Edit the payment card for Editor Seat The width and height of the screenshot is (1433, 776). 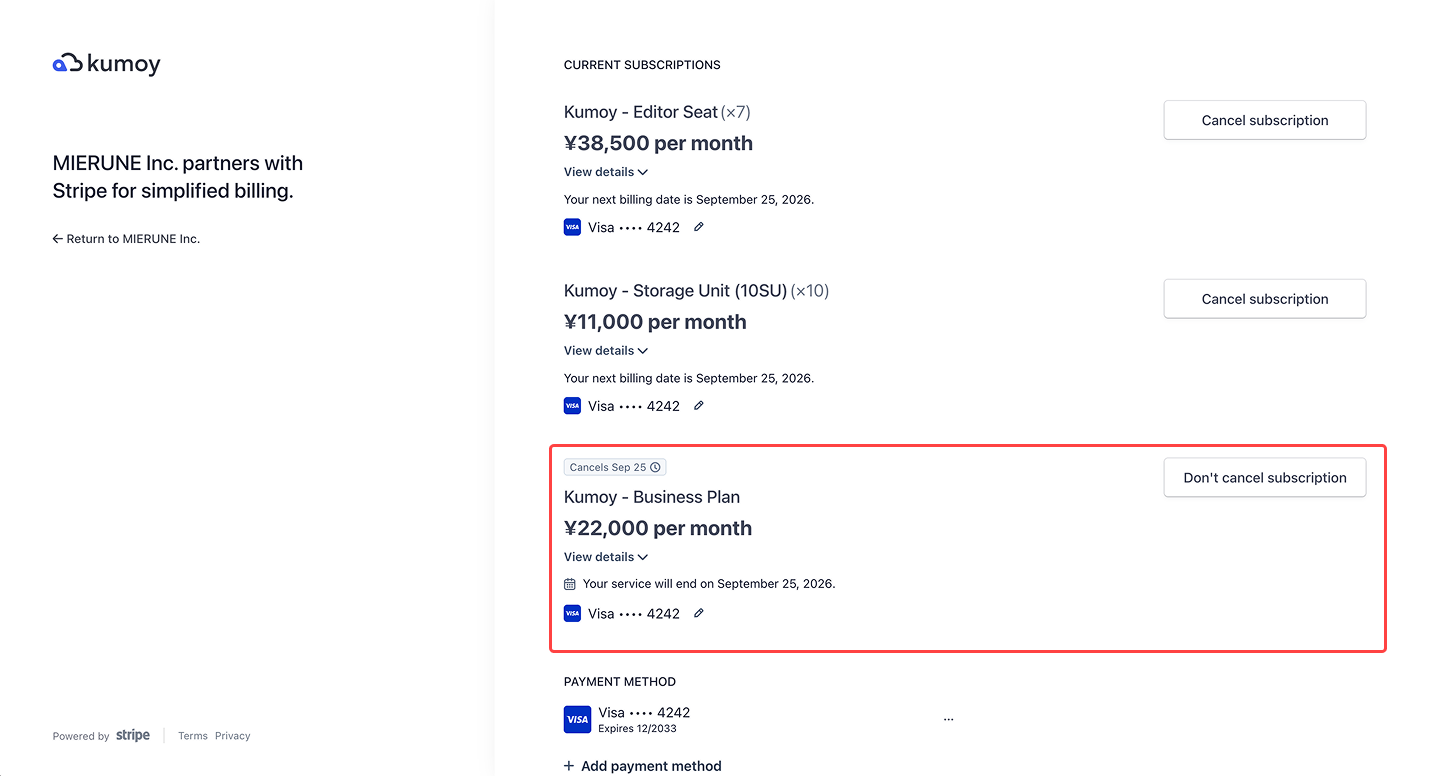(699, 227)
